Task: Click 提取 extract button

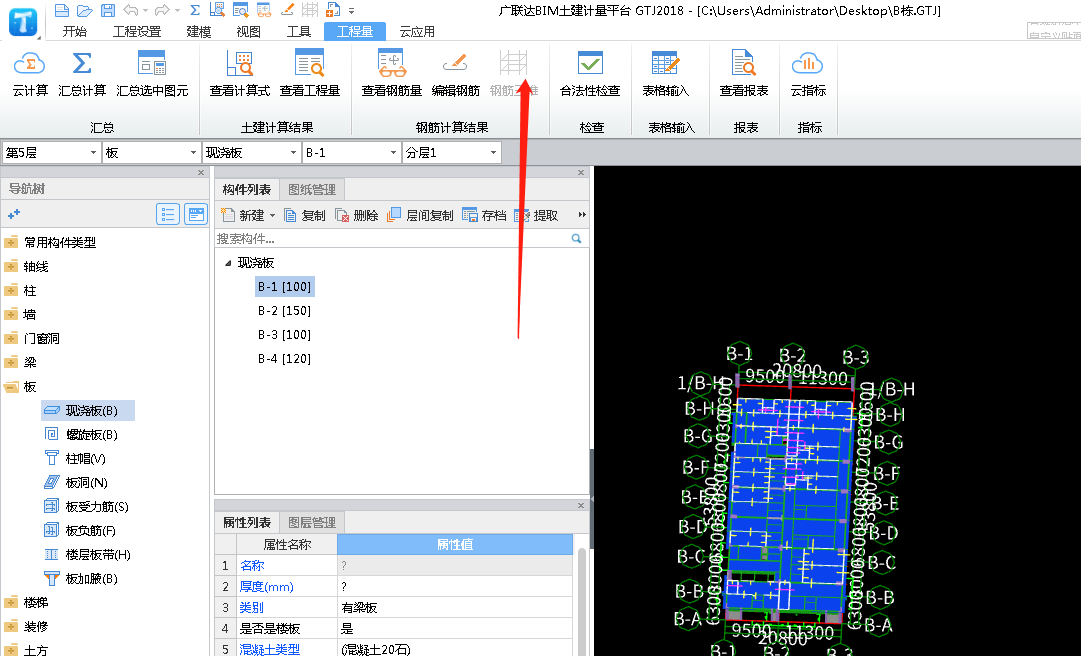Action: 536,216
